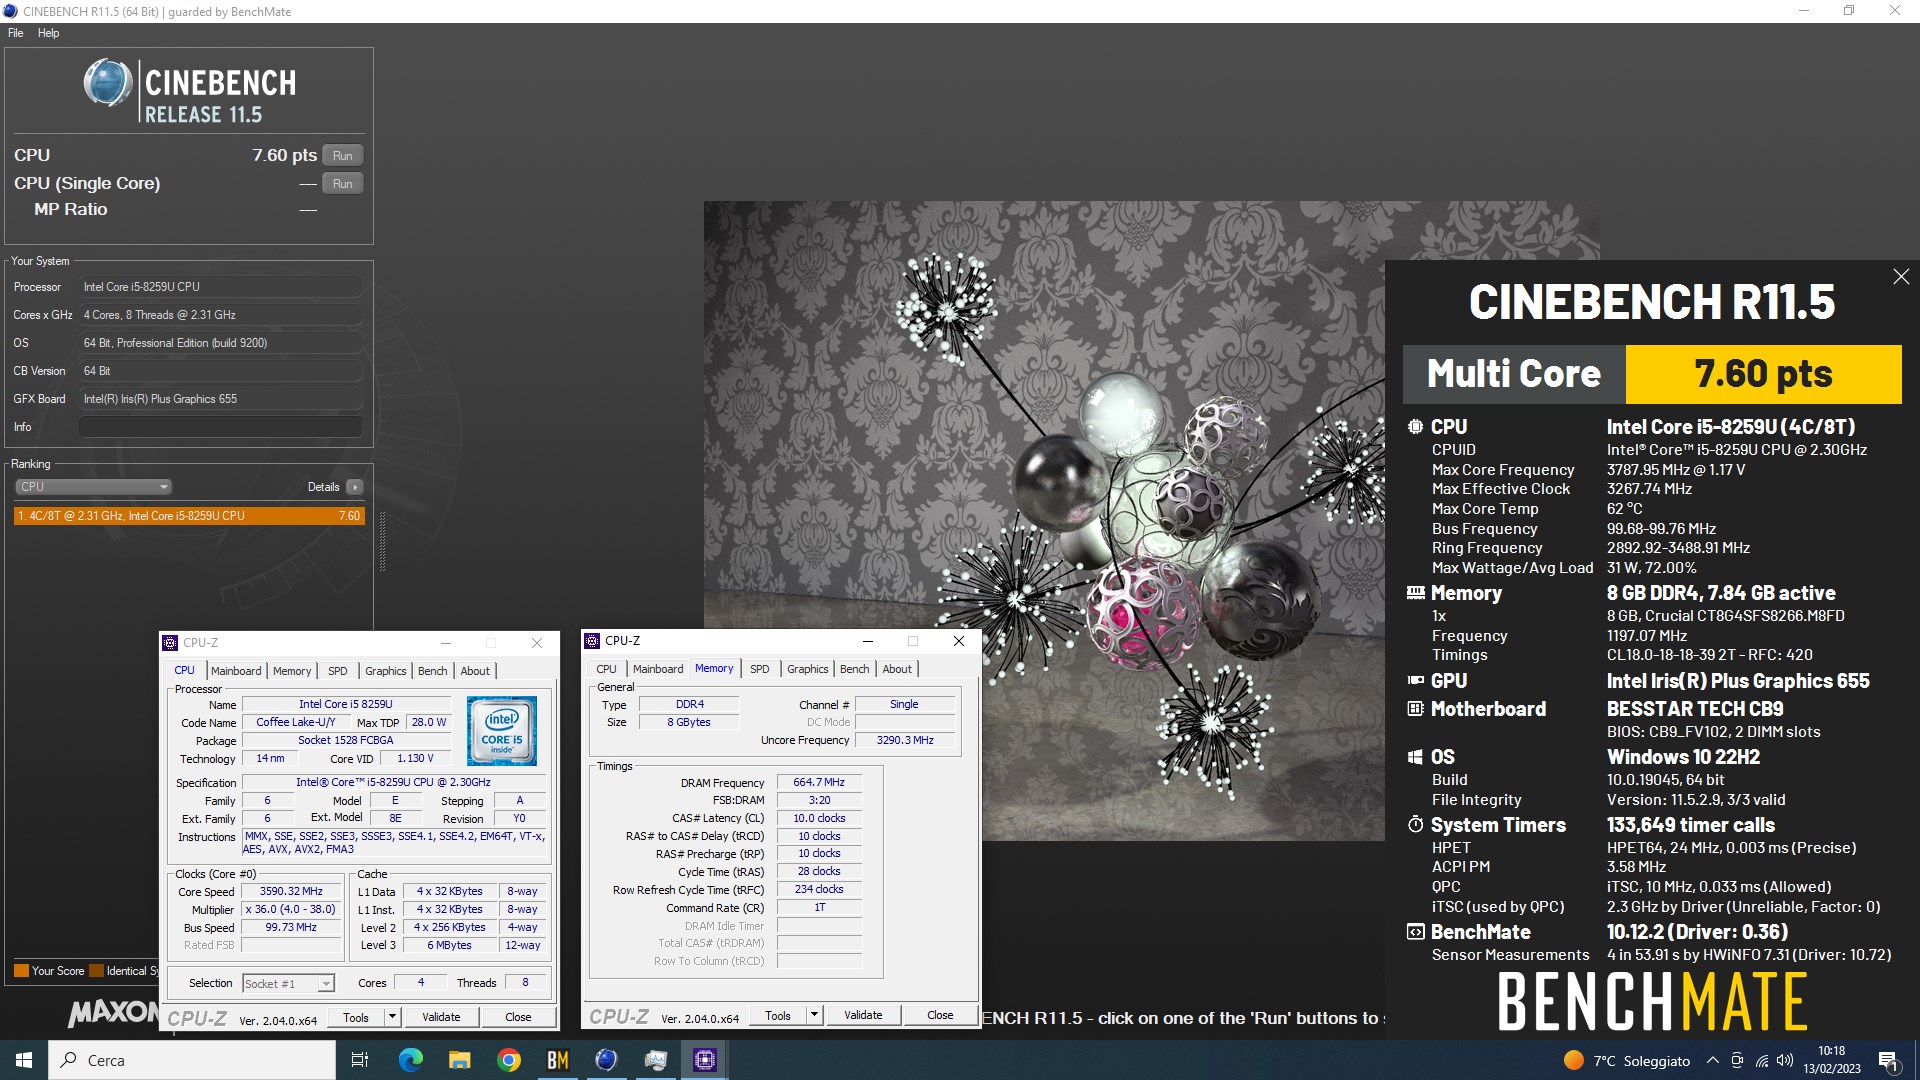
Task: Open the SPD tab in right CPU-Z window
Action: 760,669
